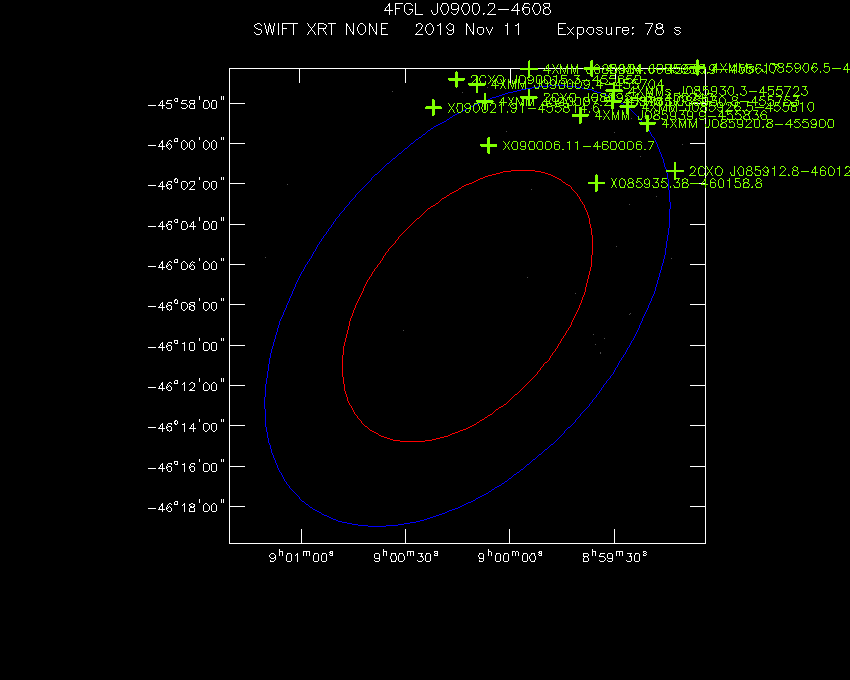Click the cross marker for 4XMM J085920.8-455900

tap(647, 124)
